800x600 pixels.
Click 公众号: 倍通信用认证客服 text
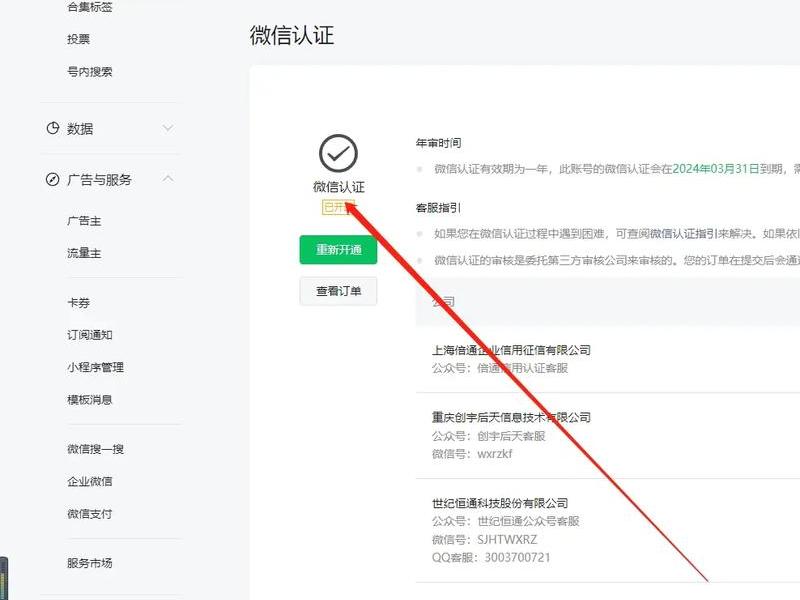[500, 368]
